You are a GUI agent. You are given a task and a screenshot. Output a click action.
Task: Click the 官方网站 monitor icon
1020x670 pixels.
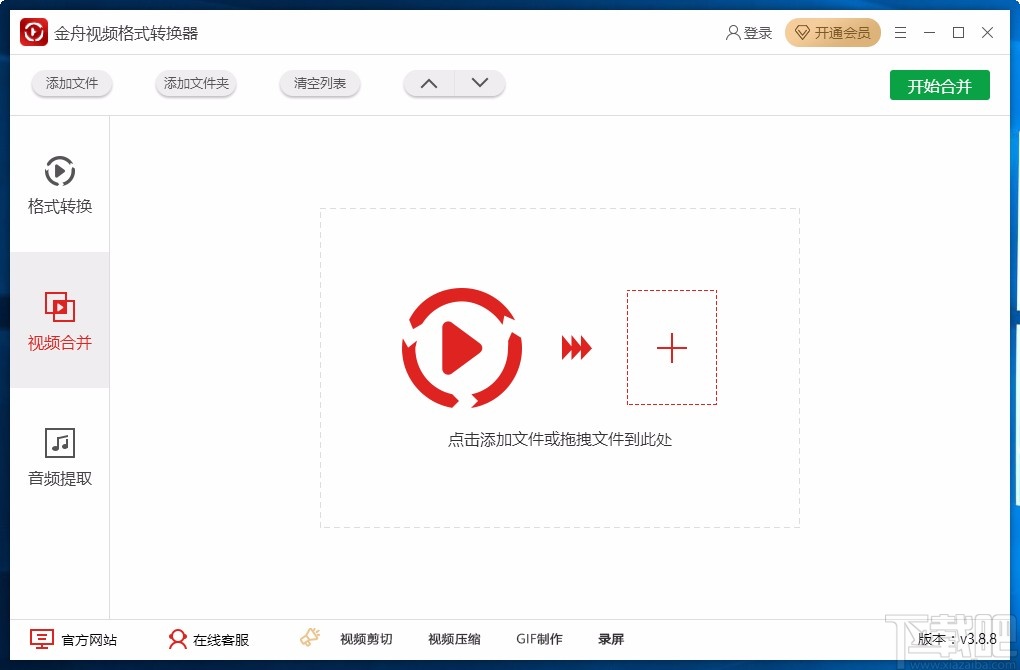pyautogui.click(x=40, y=637)
